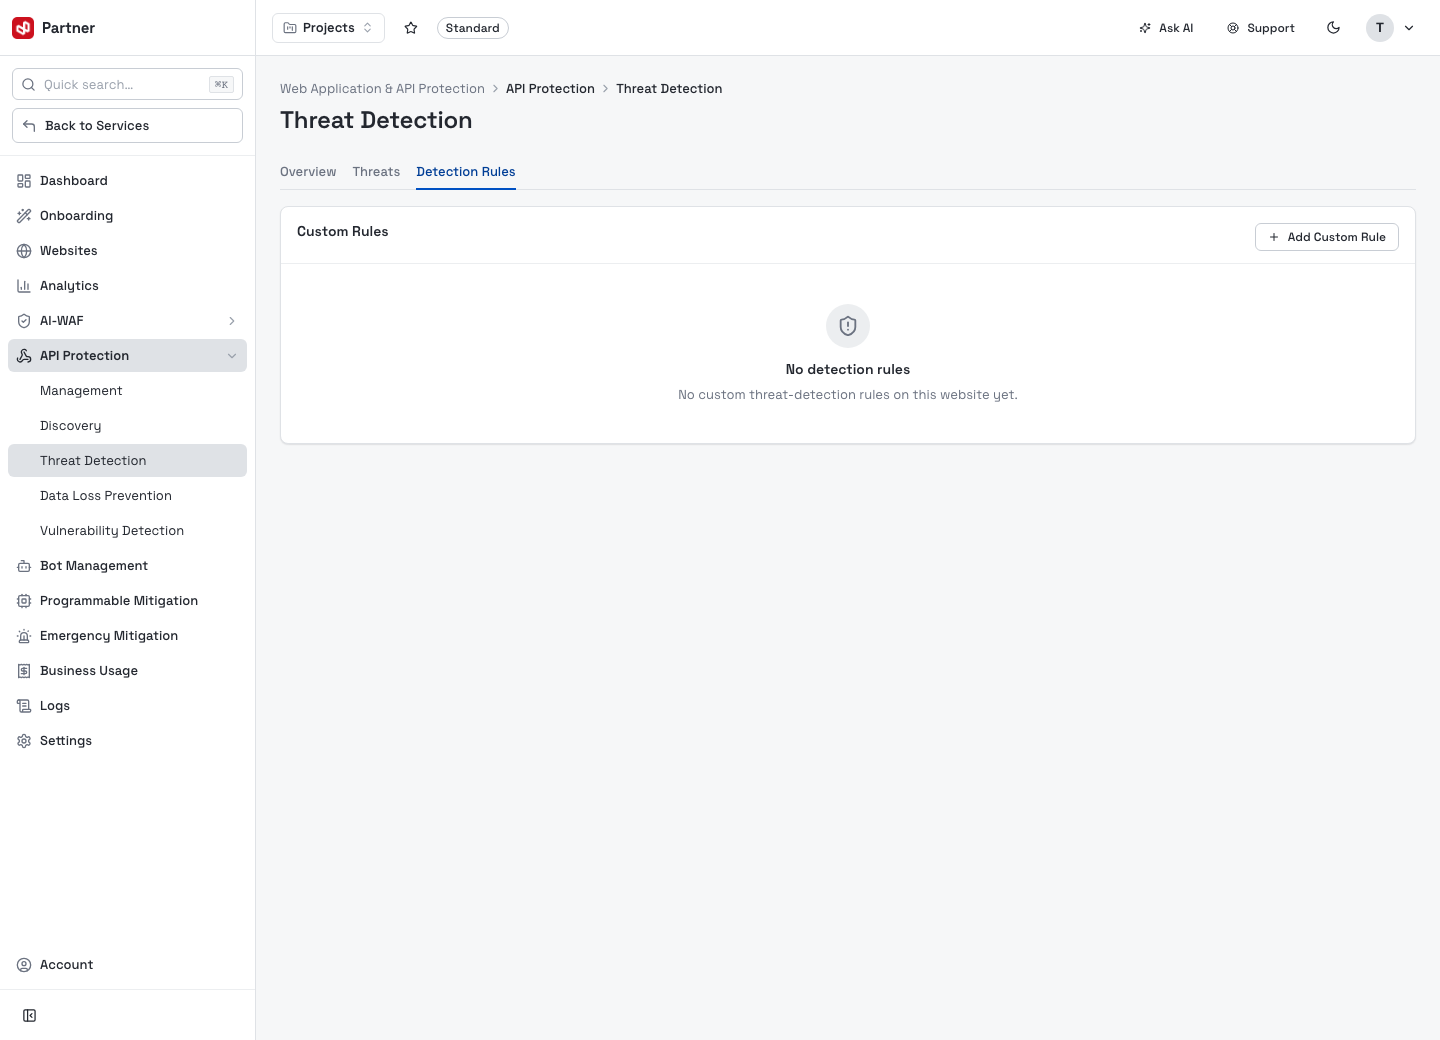The image size is (1440, 1040).
Task: Click Web Application & API Protection breadcrumb
Action: (x=382, y=89)
